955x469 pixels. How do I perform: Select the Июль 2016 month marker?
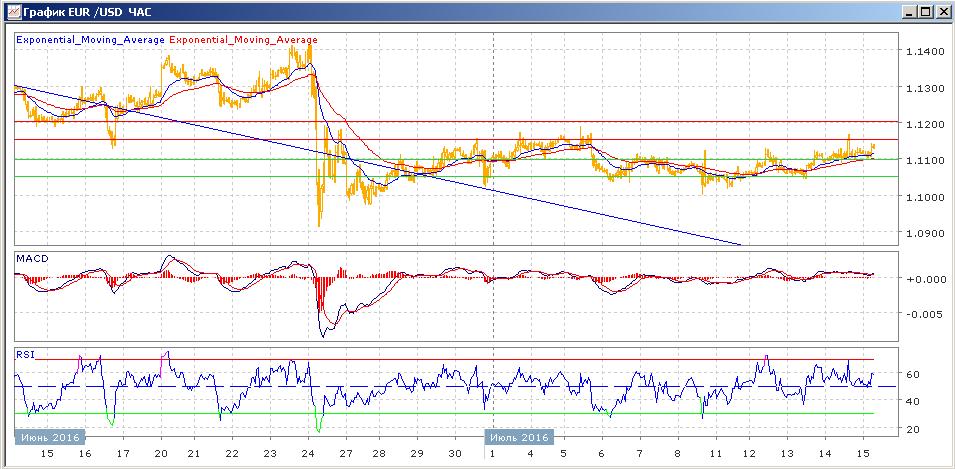click(x=519, y=437)
